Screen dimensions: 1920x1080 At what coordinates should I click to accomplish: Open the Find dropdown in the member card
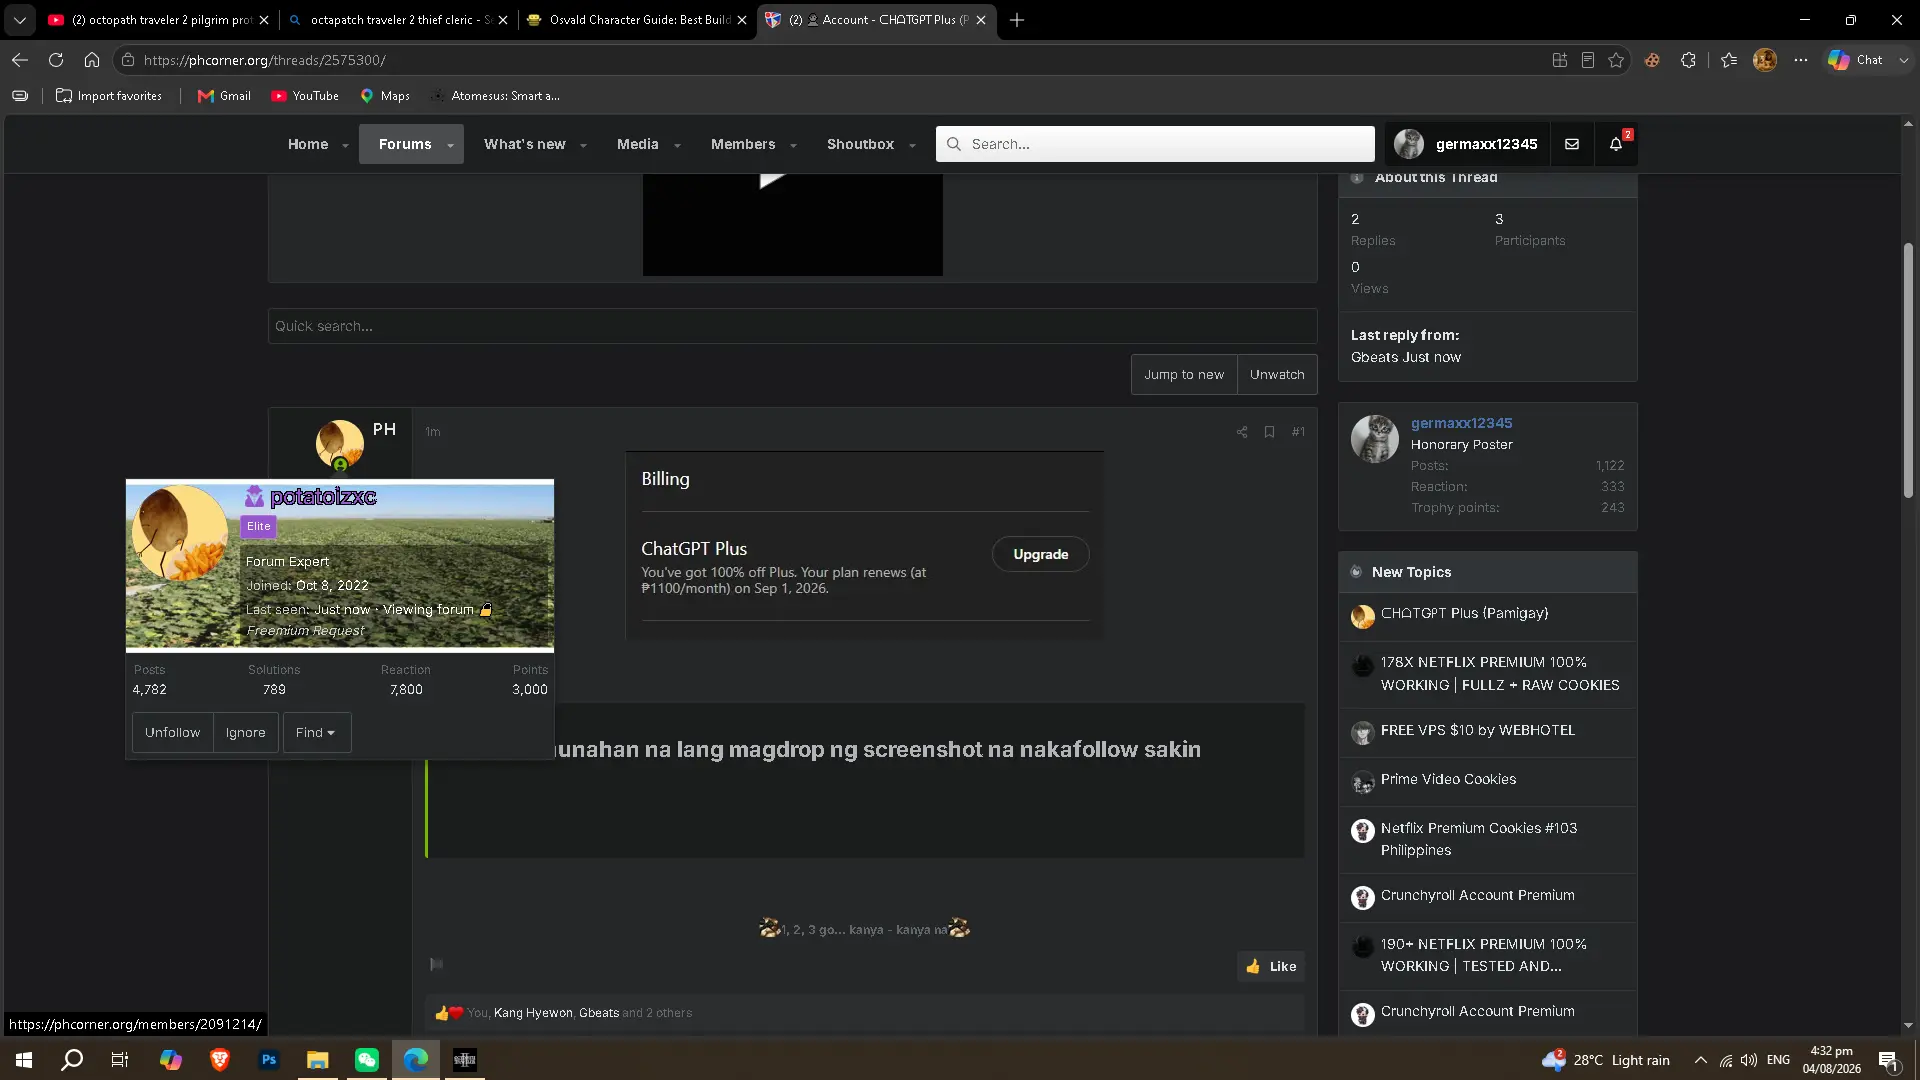click(x=316, y=733)
